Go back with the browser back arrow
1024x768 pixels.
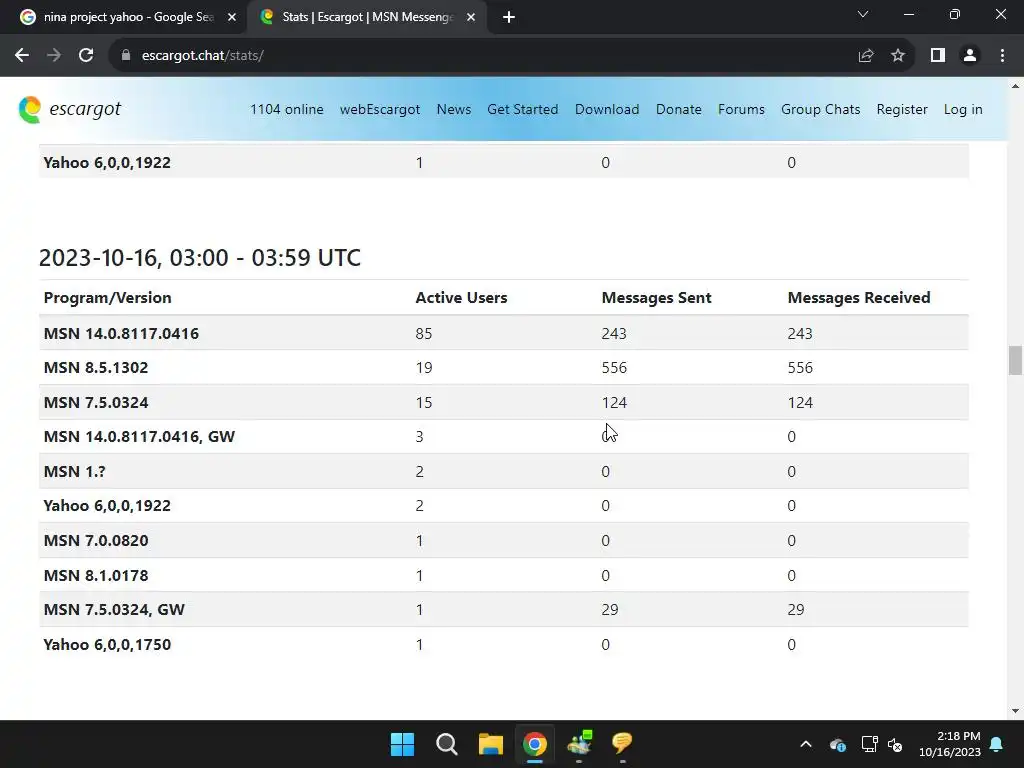click(x=22, y=56)
